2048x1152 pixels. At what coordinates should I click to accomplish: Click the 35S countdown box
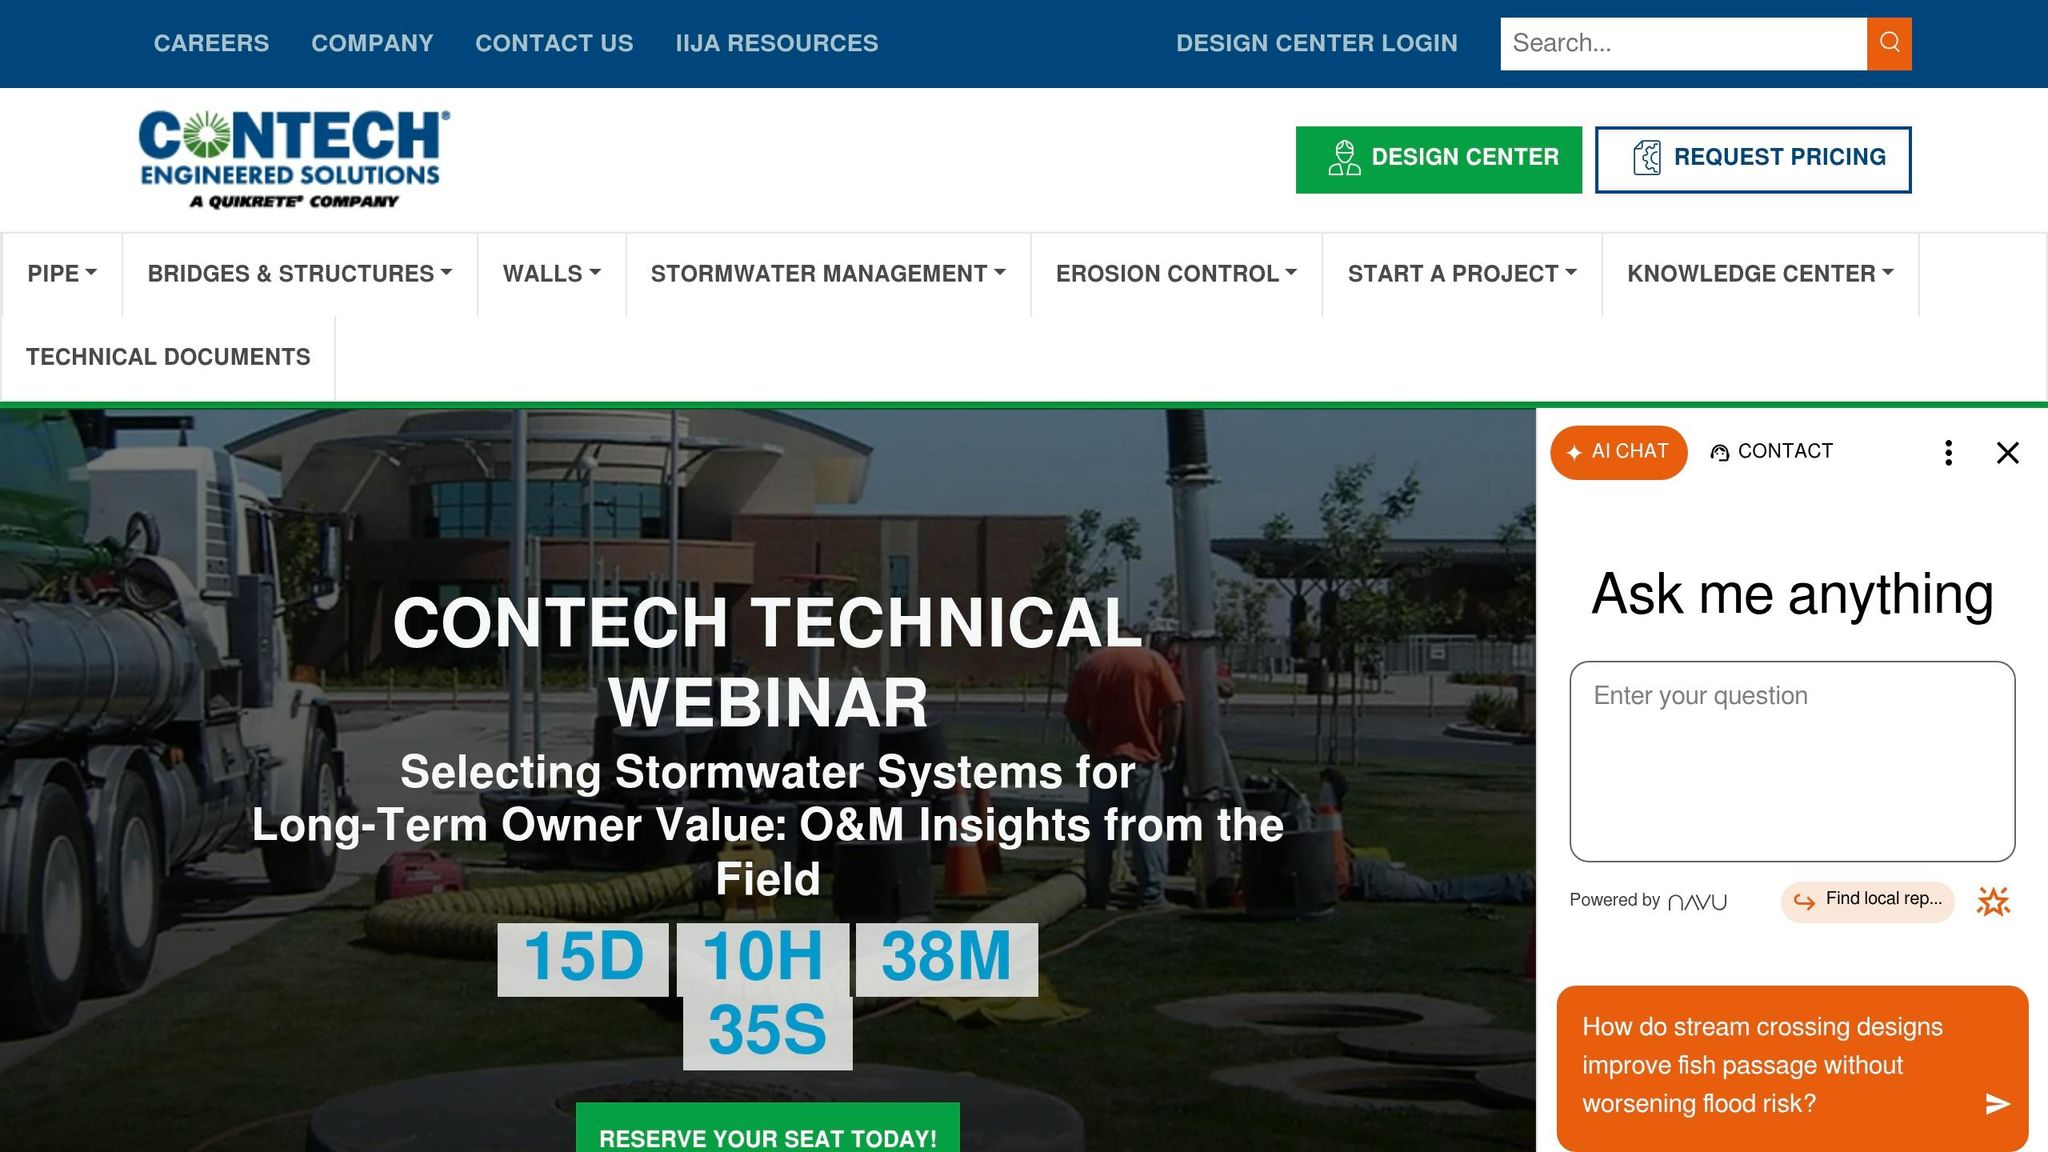(x=767, y=1031)
